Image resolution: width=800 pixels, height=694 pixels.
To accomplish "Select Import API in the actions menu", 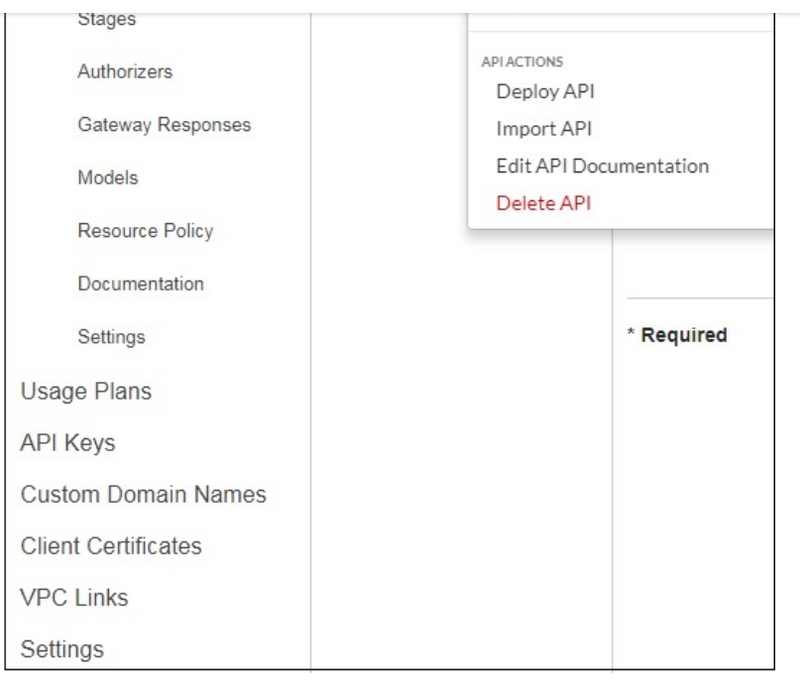I will coord(544,129).
